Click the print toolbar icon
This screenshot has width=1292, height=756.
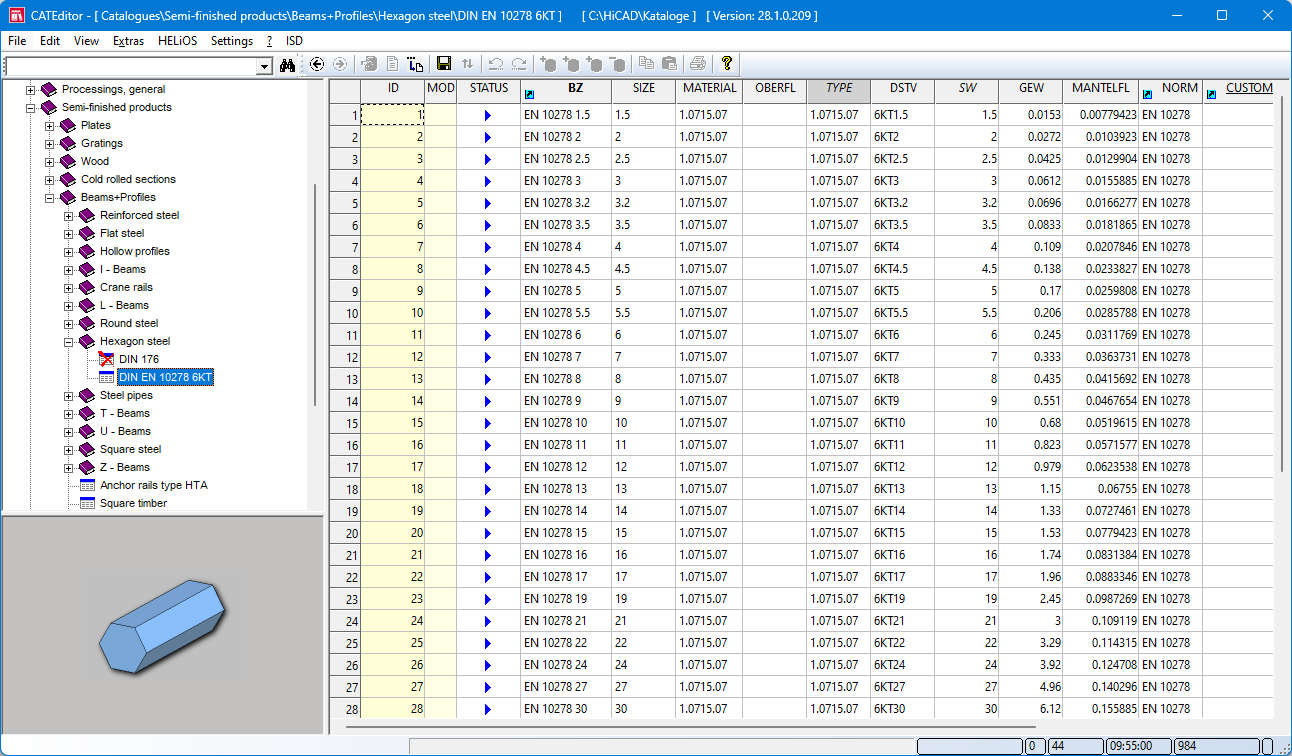click(x=698, y=64)
